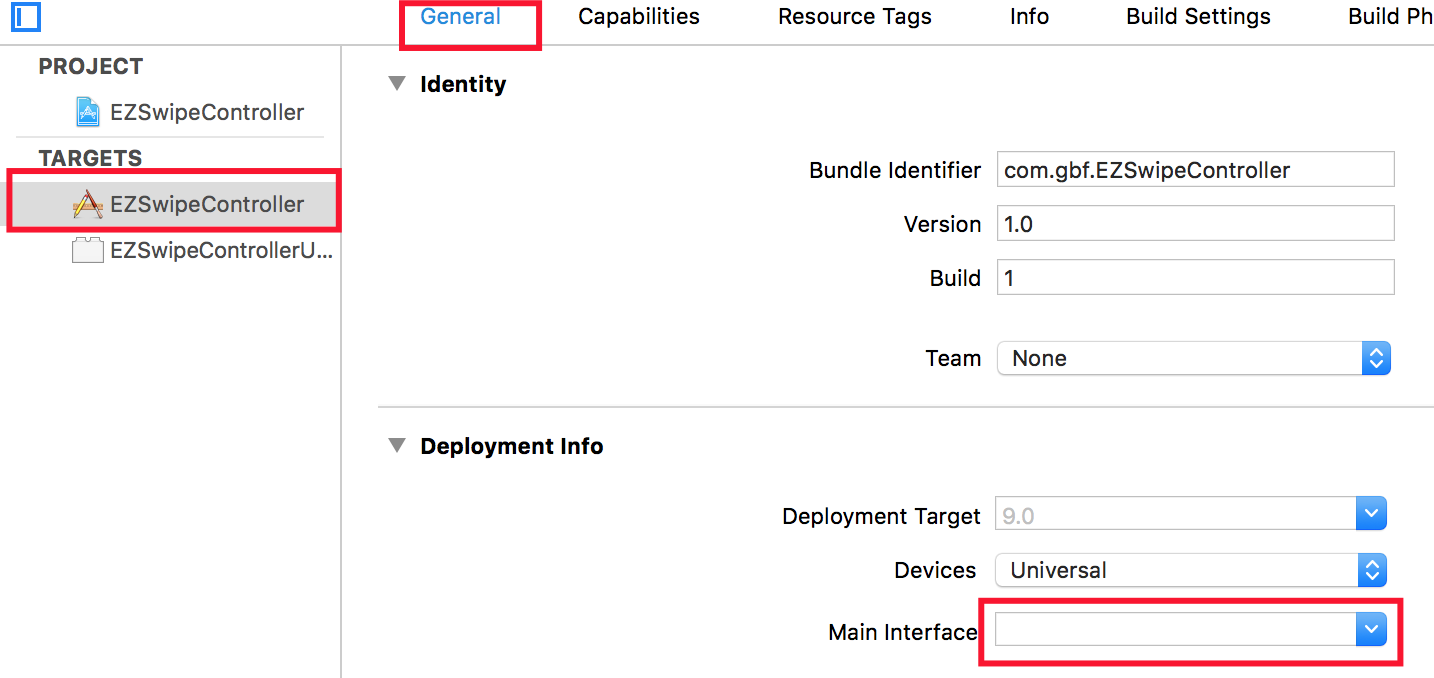Screen dimensions: 1434x678
Task: Open the Build Settings tab
Action: tap(1198, 17)
